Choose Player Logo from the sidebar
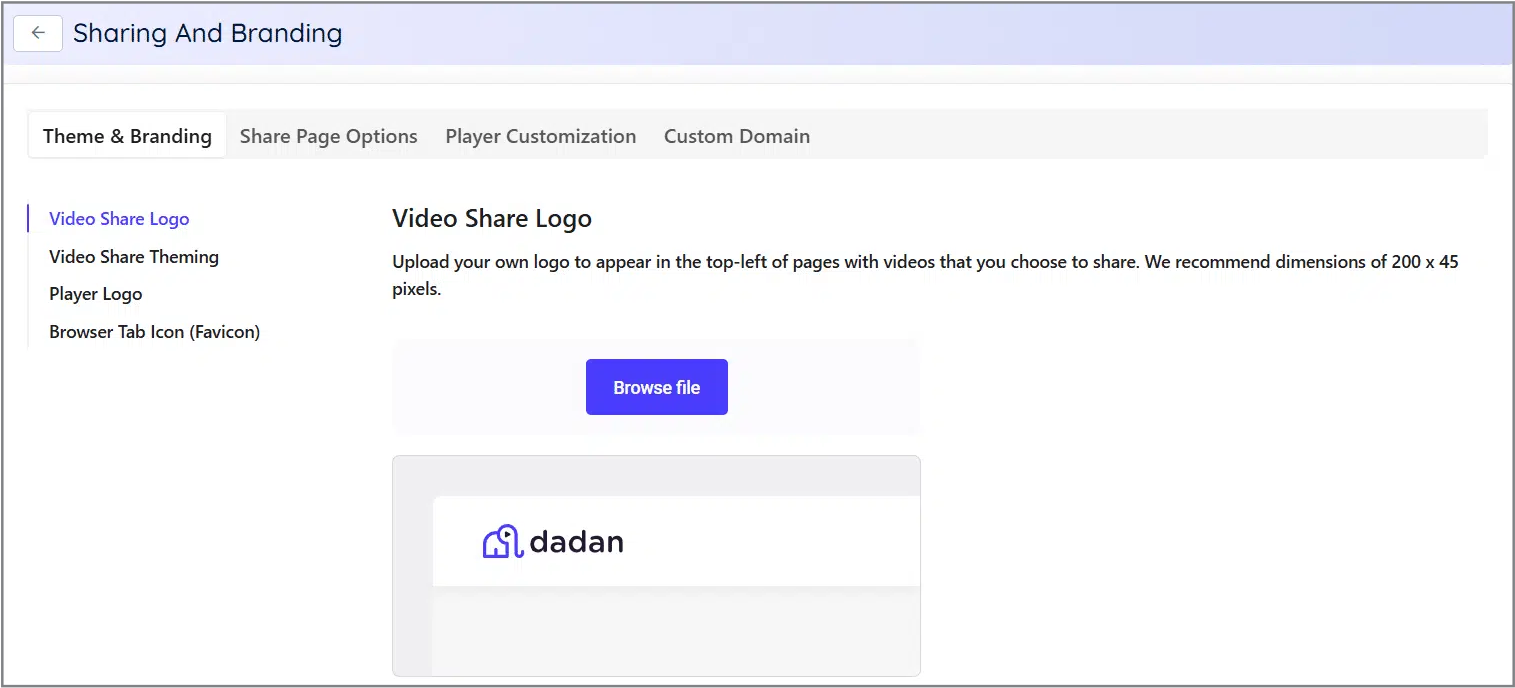The image size is (1515, 688). click(x=95, y=293)
